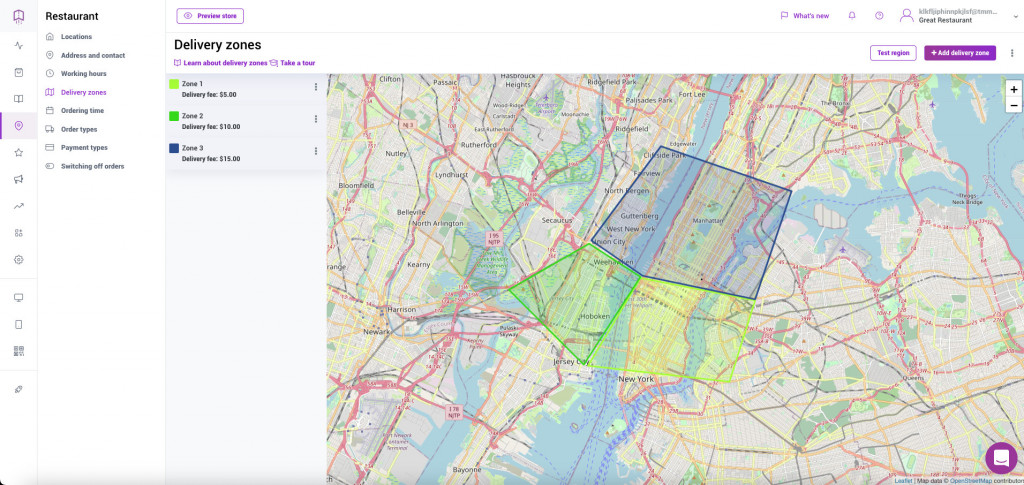The image size is (1024, 485).
Task: Select the star icon in left rail
Action: (18, 153)
